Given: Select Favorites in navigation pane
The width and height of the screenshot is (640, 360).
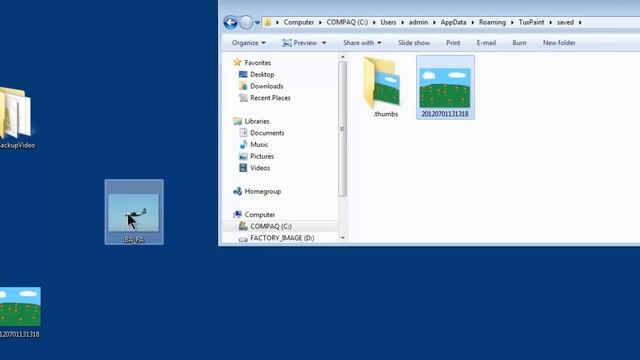Looking at the screenshot, I should (x=258, y=63).
